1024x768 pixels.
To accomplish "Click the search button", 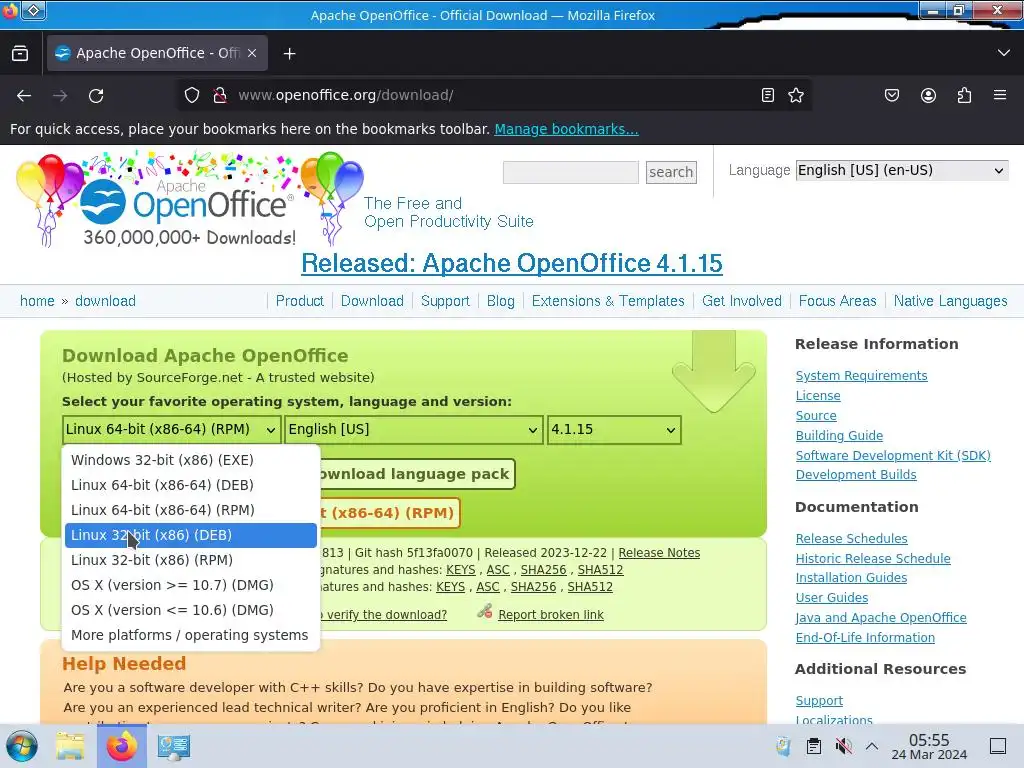I will pyautogui.click(x=671, y=172).
